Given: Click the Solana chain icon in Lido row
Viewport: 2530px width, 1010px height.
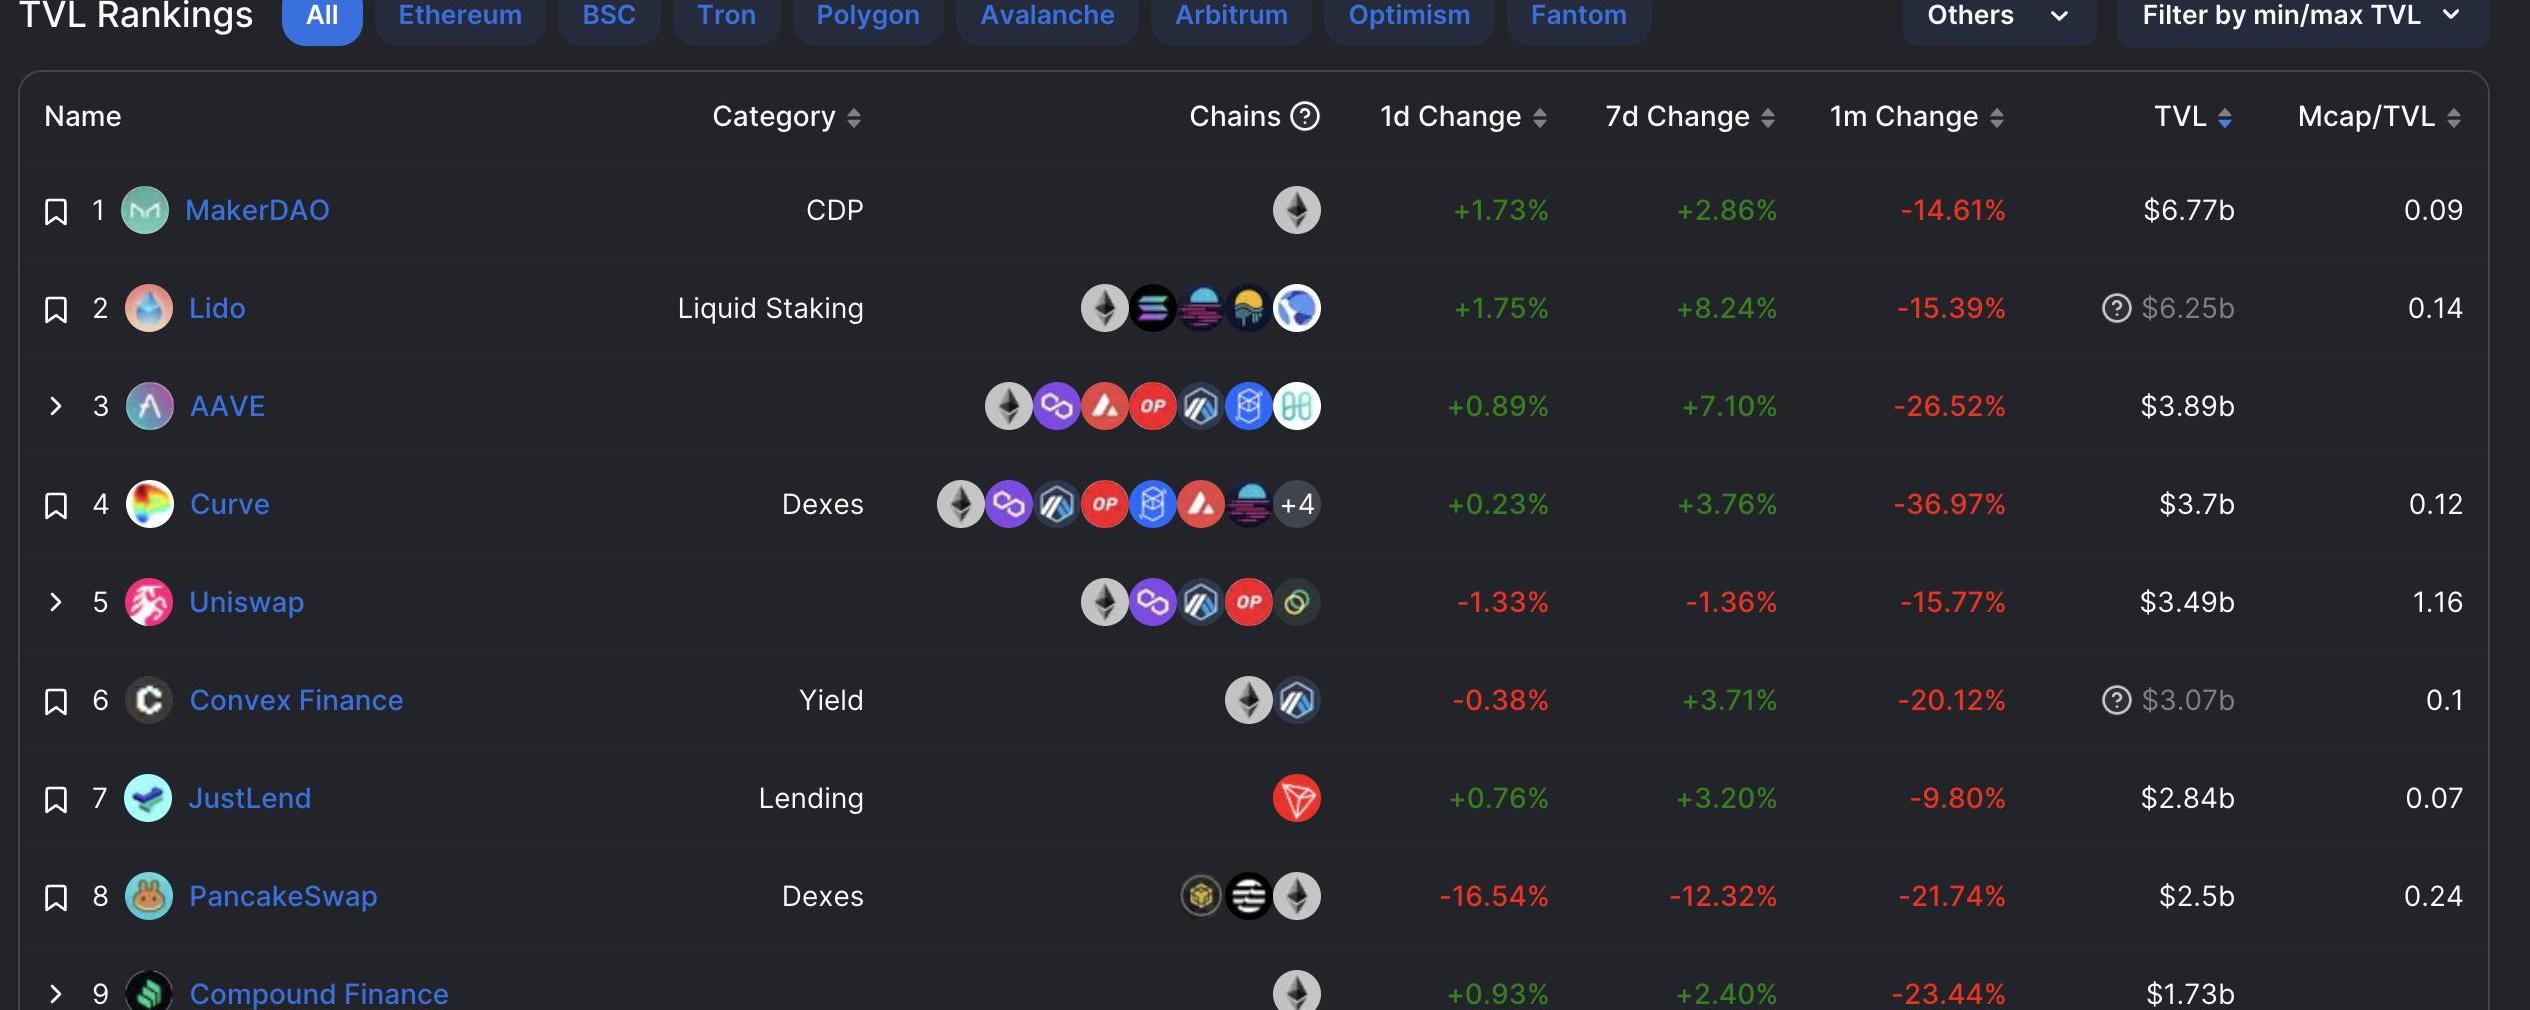Looking at the screenshot, I should 1153,308.
